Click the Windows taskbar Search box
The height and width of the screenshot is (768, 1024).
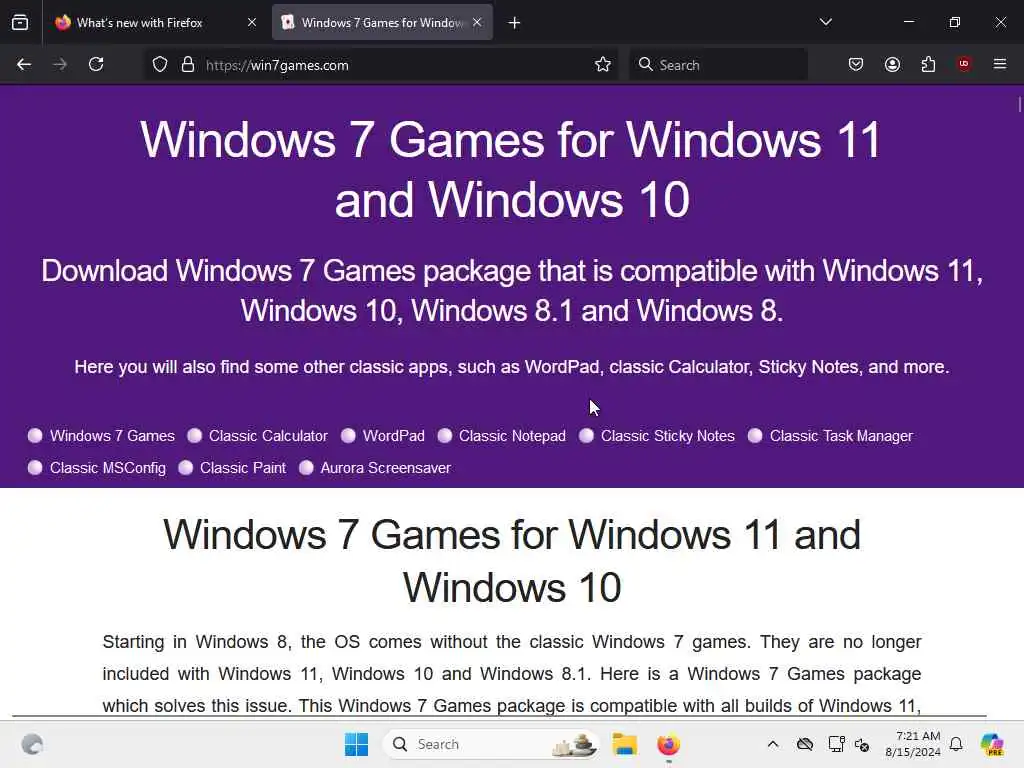[x=491, y=744]
